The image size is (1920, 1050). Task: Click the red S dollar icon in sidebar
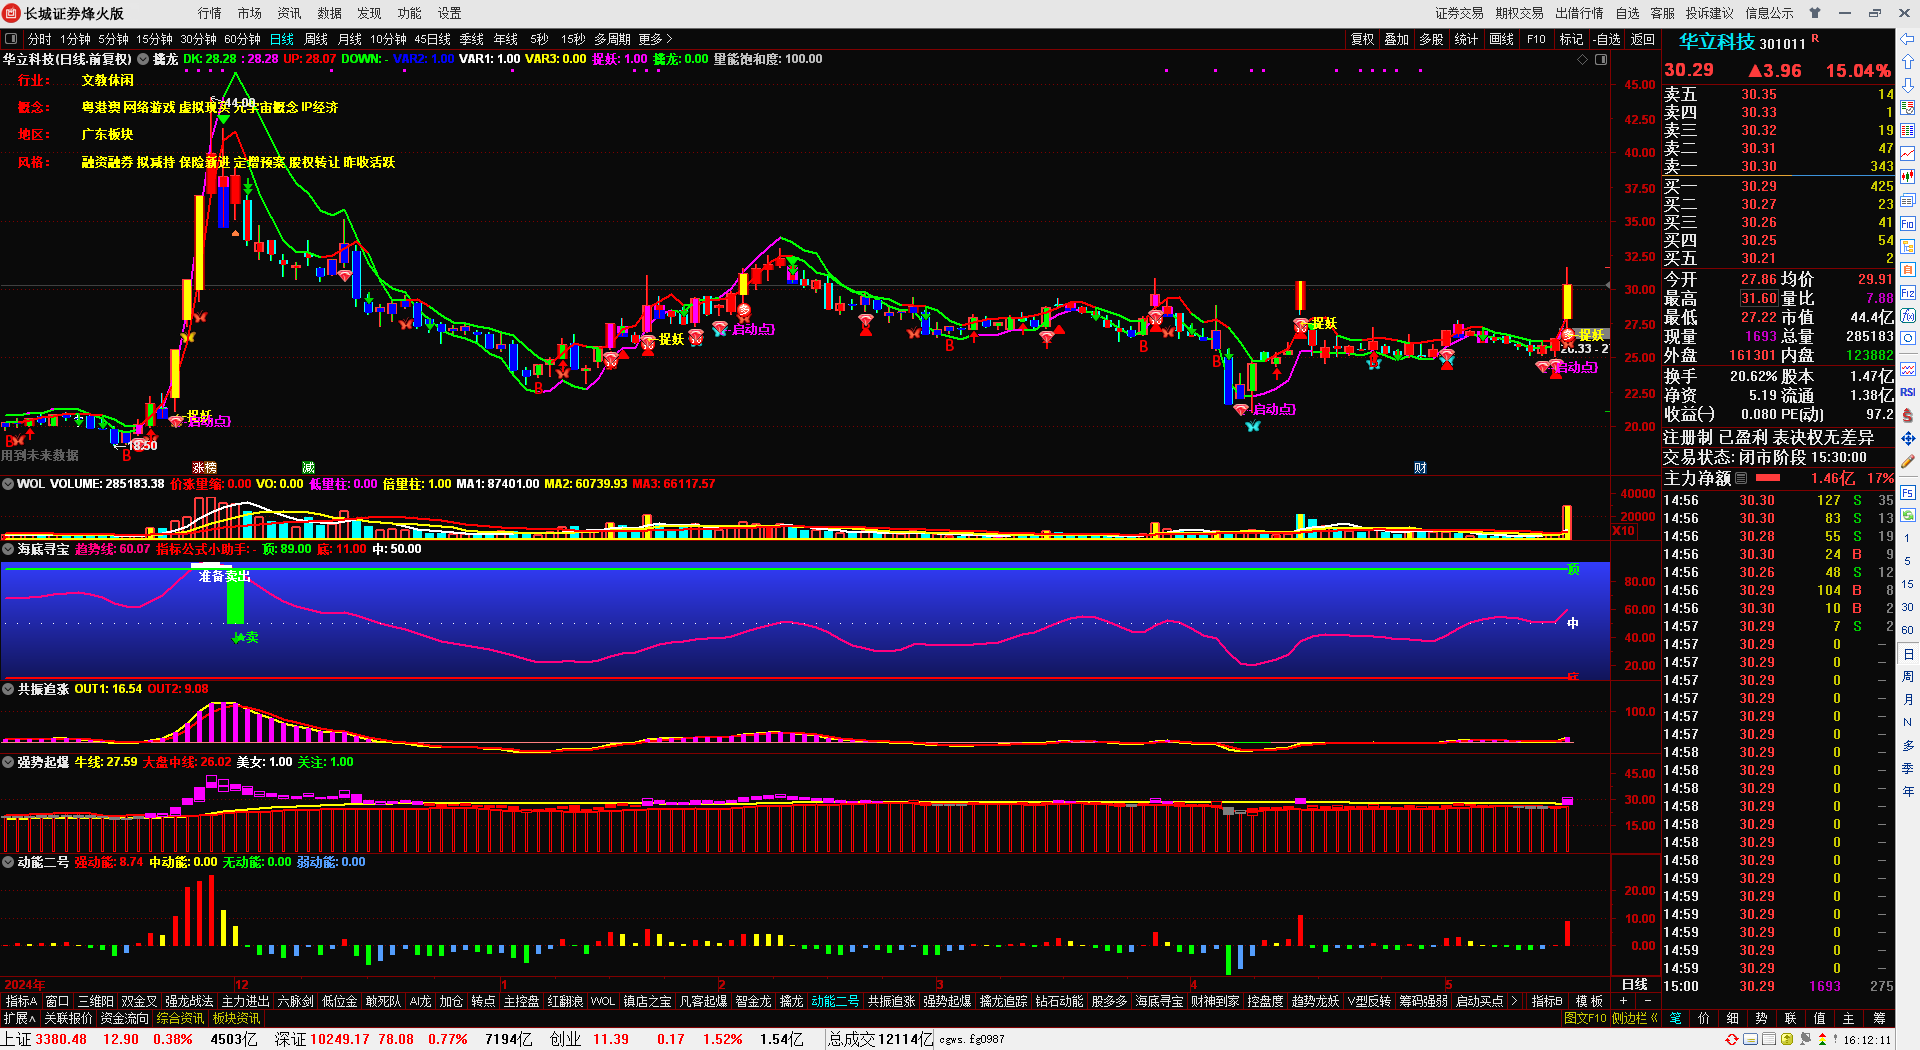1907,415
